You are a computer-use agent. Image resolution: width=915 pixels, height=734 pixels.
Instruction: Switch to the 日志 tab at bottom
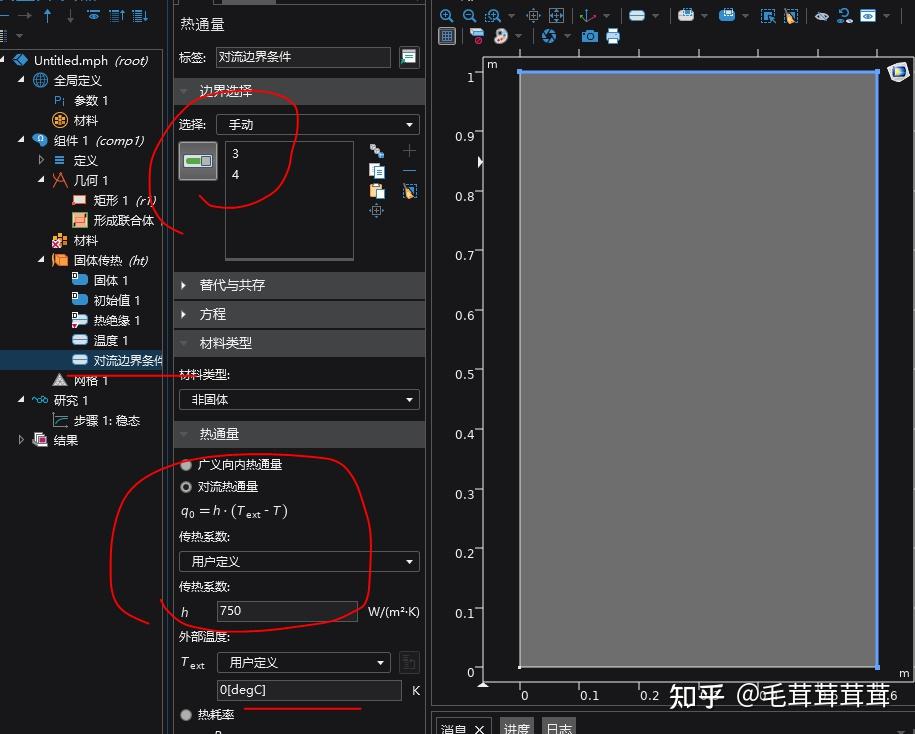(x=558, y=727)
